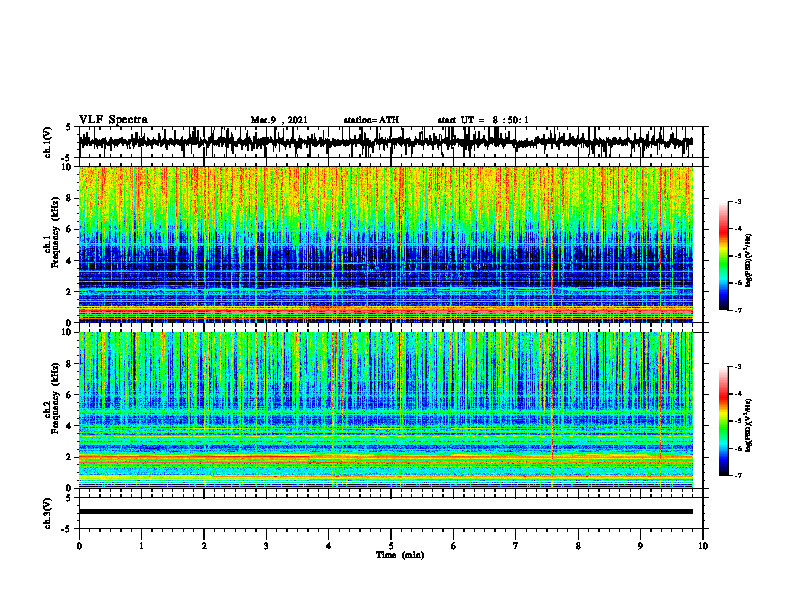Click time axis tick label 9
Viewport: 792px width, 612px height.
click(x=640, y=546)
